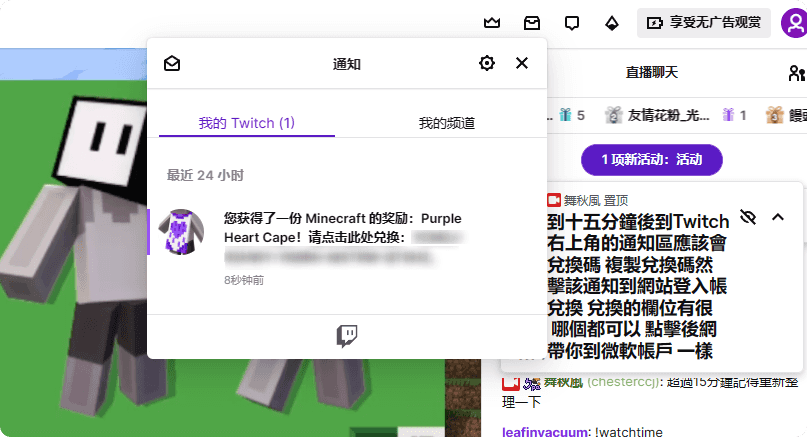807x437 pixels.
Task: Click 最近 24 小时 heading
Action: tap(205, 176)
